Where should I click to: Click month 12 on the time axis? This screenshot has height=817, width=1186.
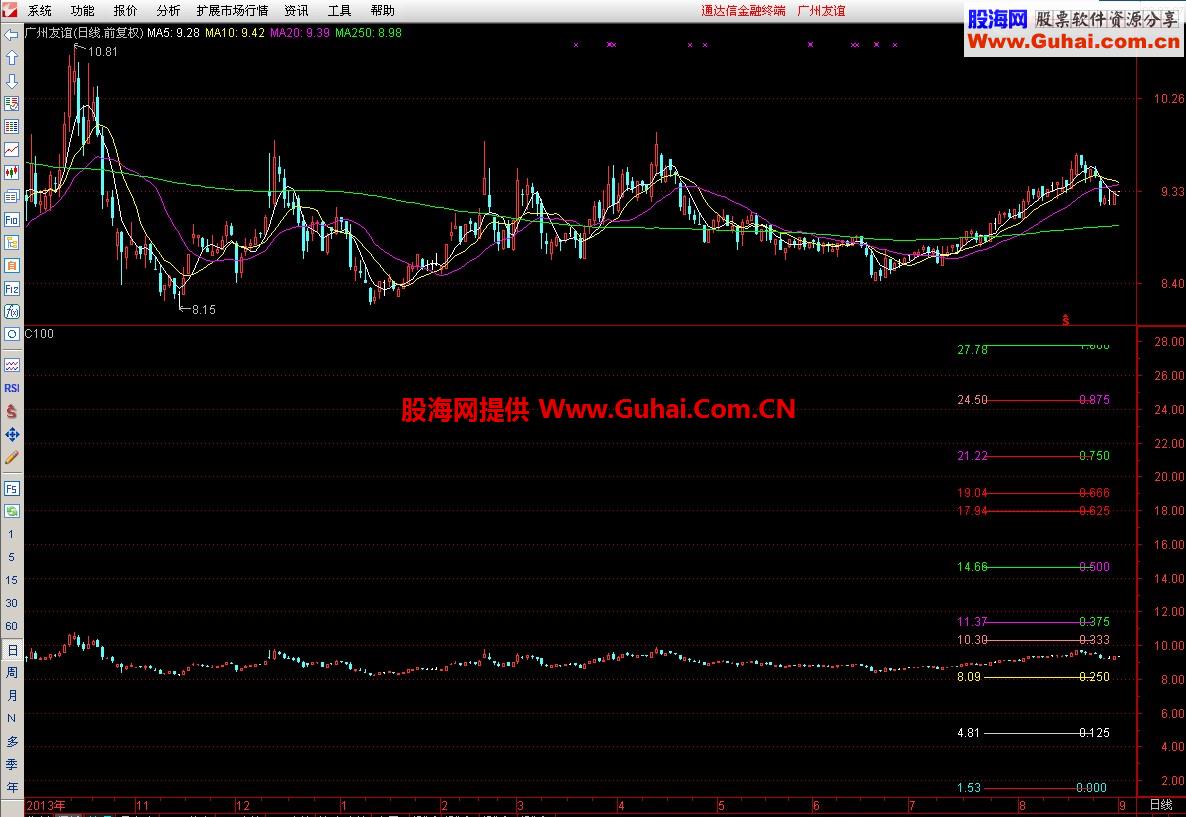(x=243, y=806)
